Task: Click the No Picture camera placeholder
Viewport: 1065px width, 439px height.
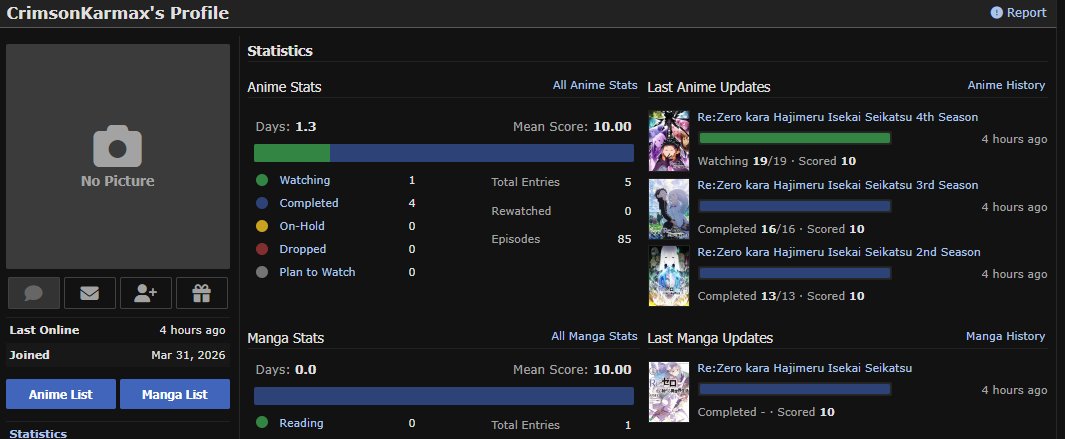Action: coord(118,156)
